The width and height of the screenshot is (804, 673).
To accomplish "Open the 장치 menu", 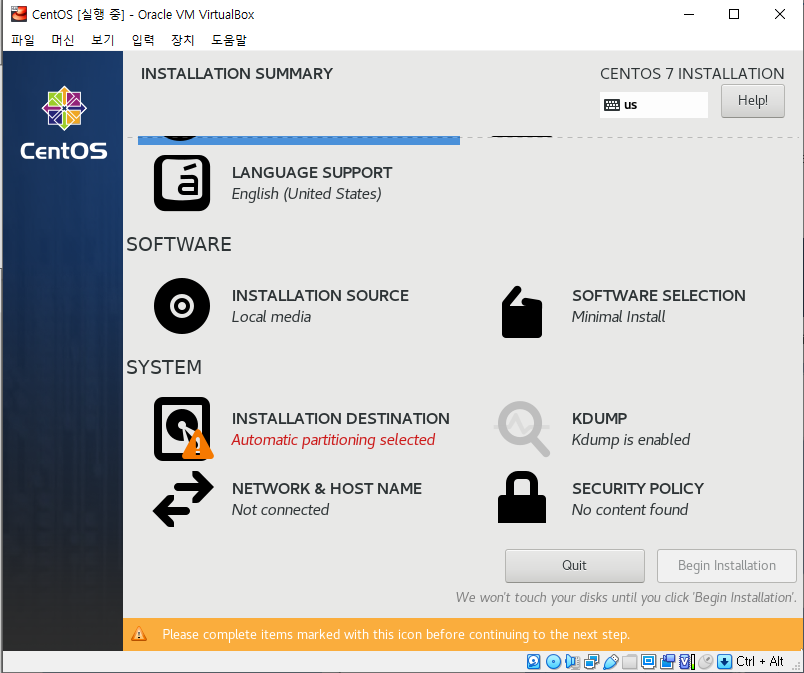I will (x=183, y=39).
